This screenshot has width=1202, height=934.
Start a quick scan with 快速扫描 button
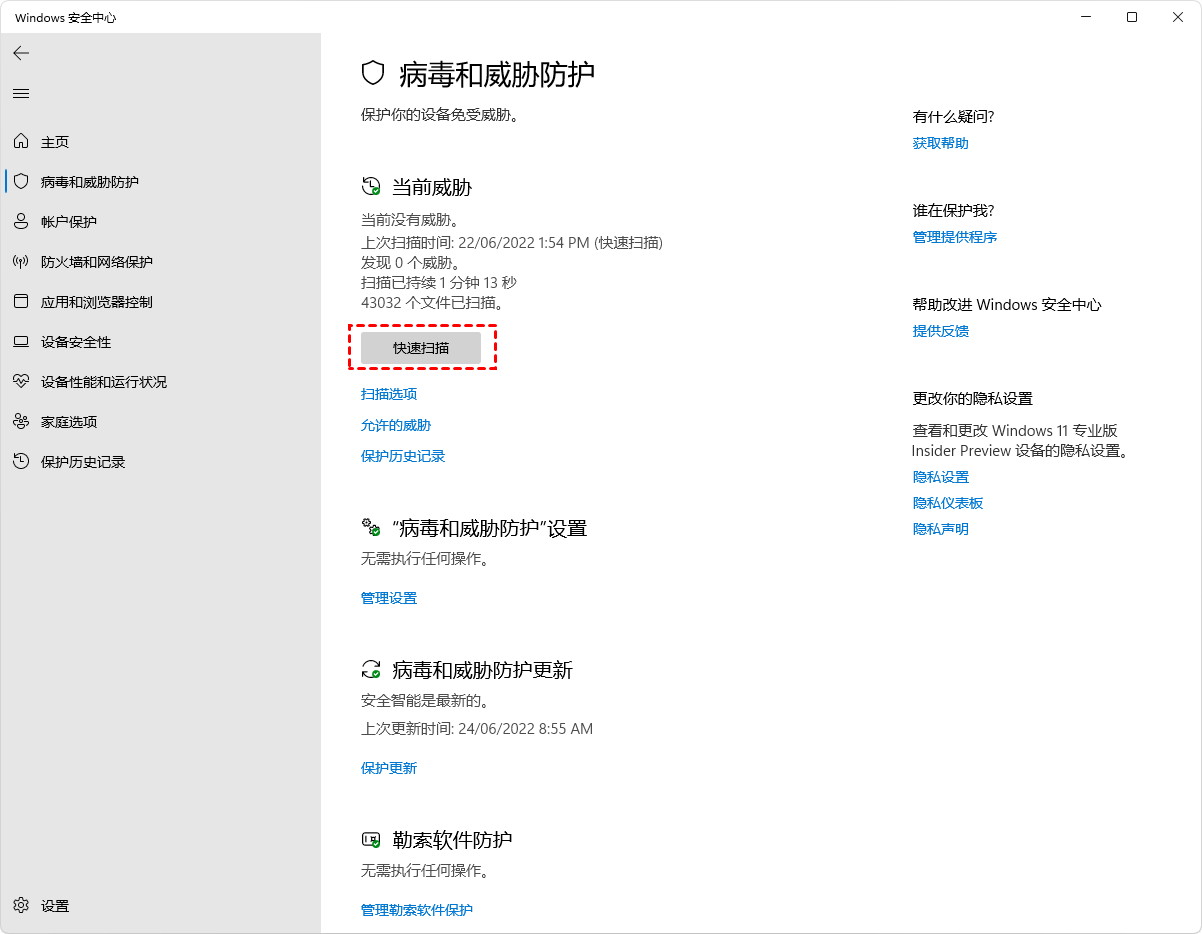[421, 348]
